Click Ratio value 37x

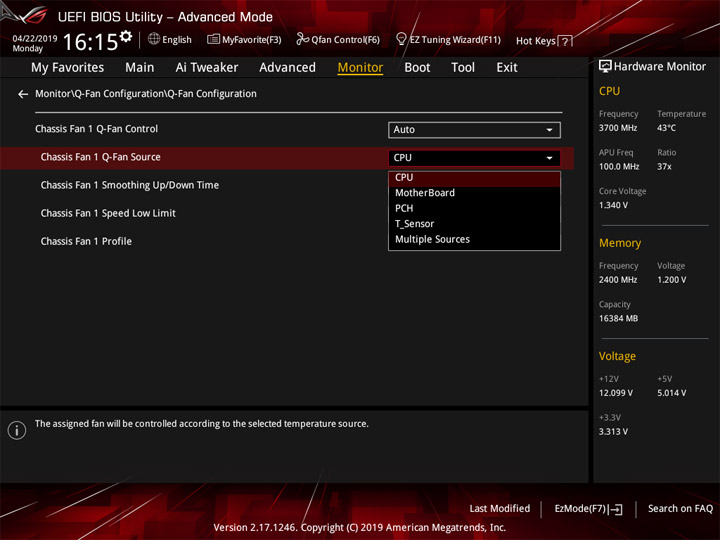tap(664, 167)
